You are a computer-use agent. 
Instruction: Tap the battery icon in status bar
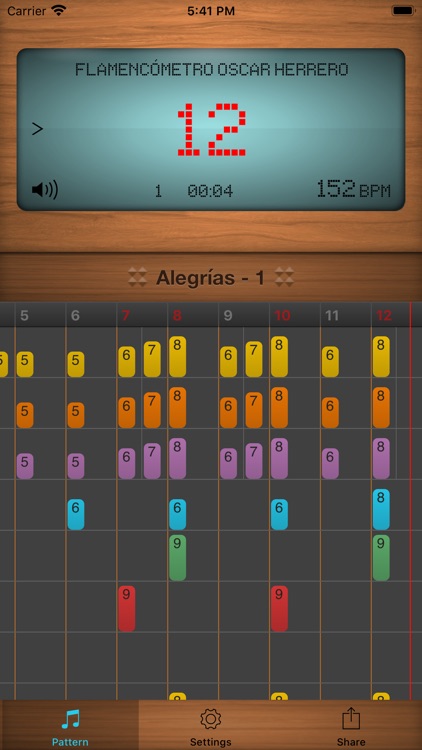pyautogui.click(x=403, y=10)
